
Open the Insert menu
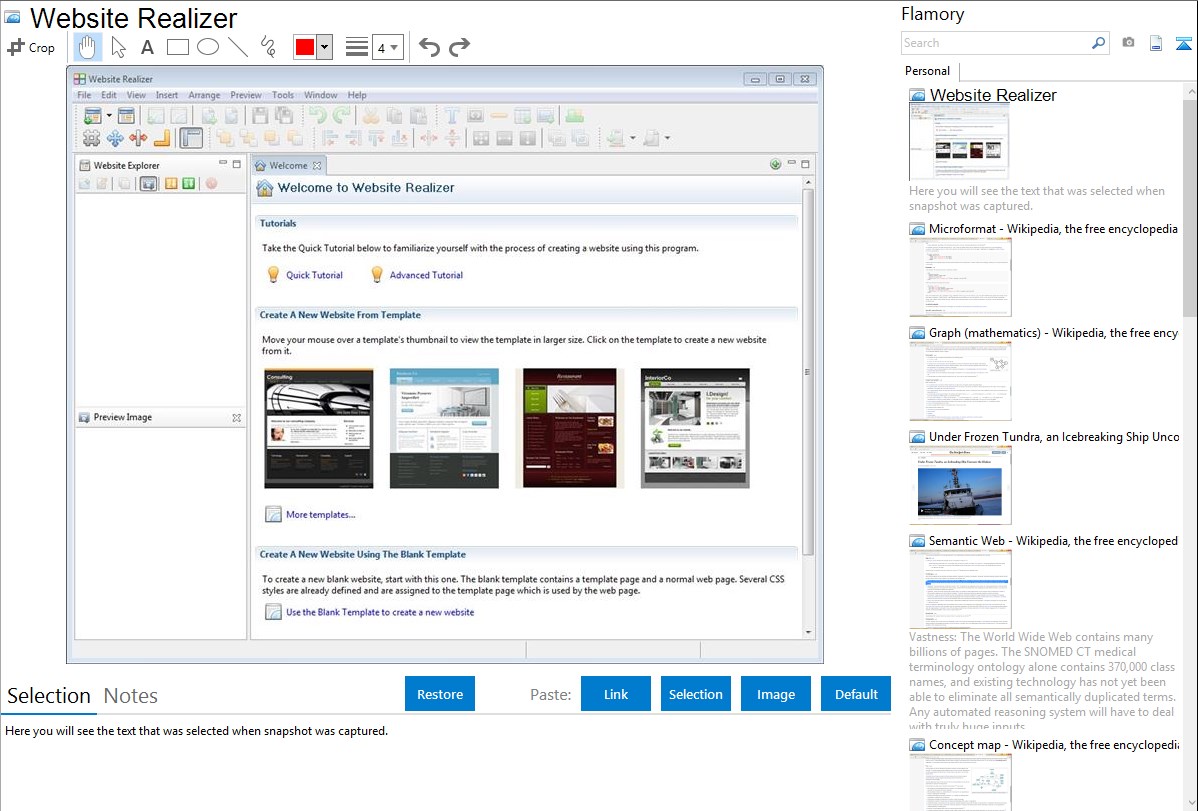[x=167, y=95]
